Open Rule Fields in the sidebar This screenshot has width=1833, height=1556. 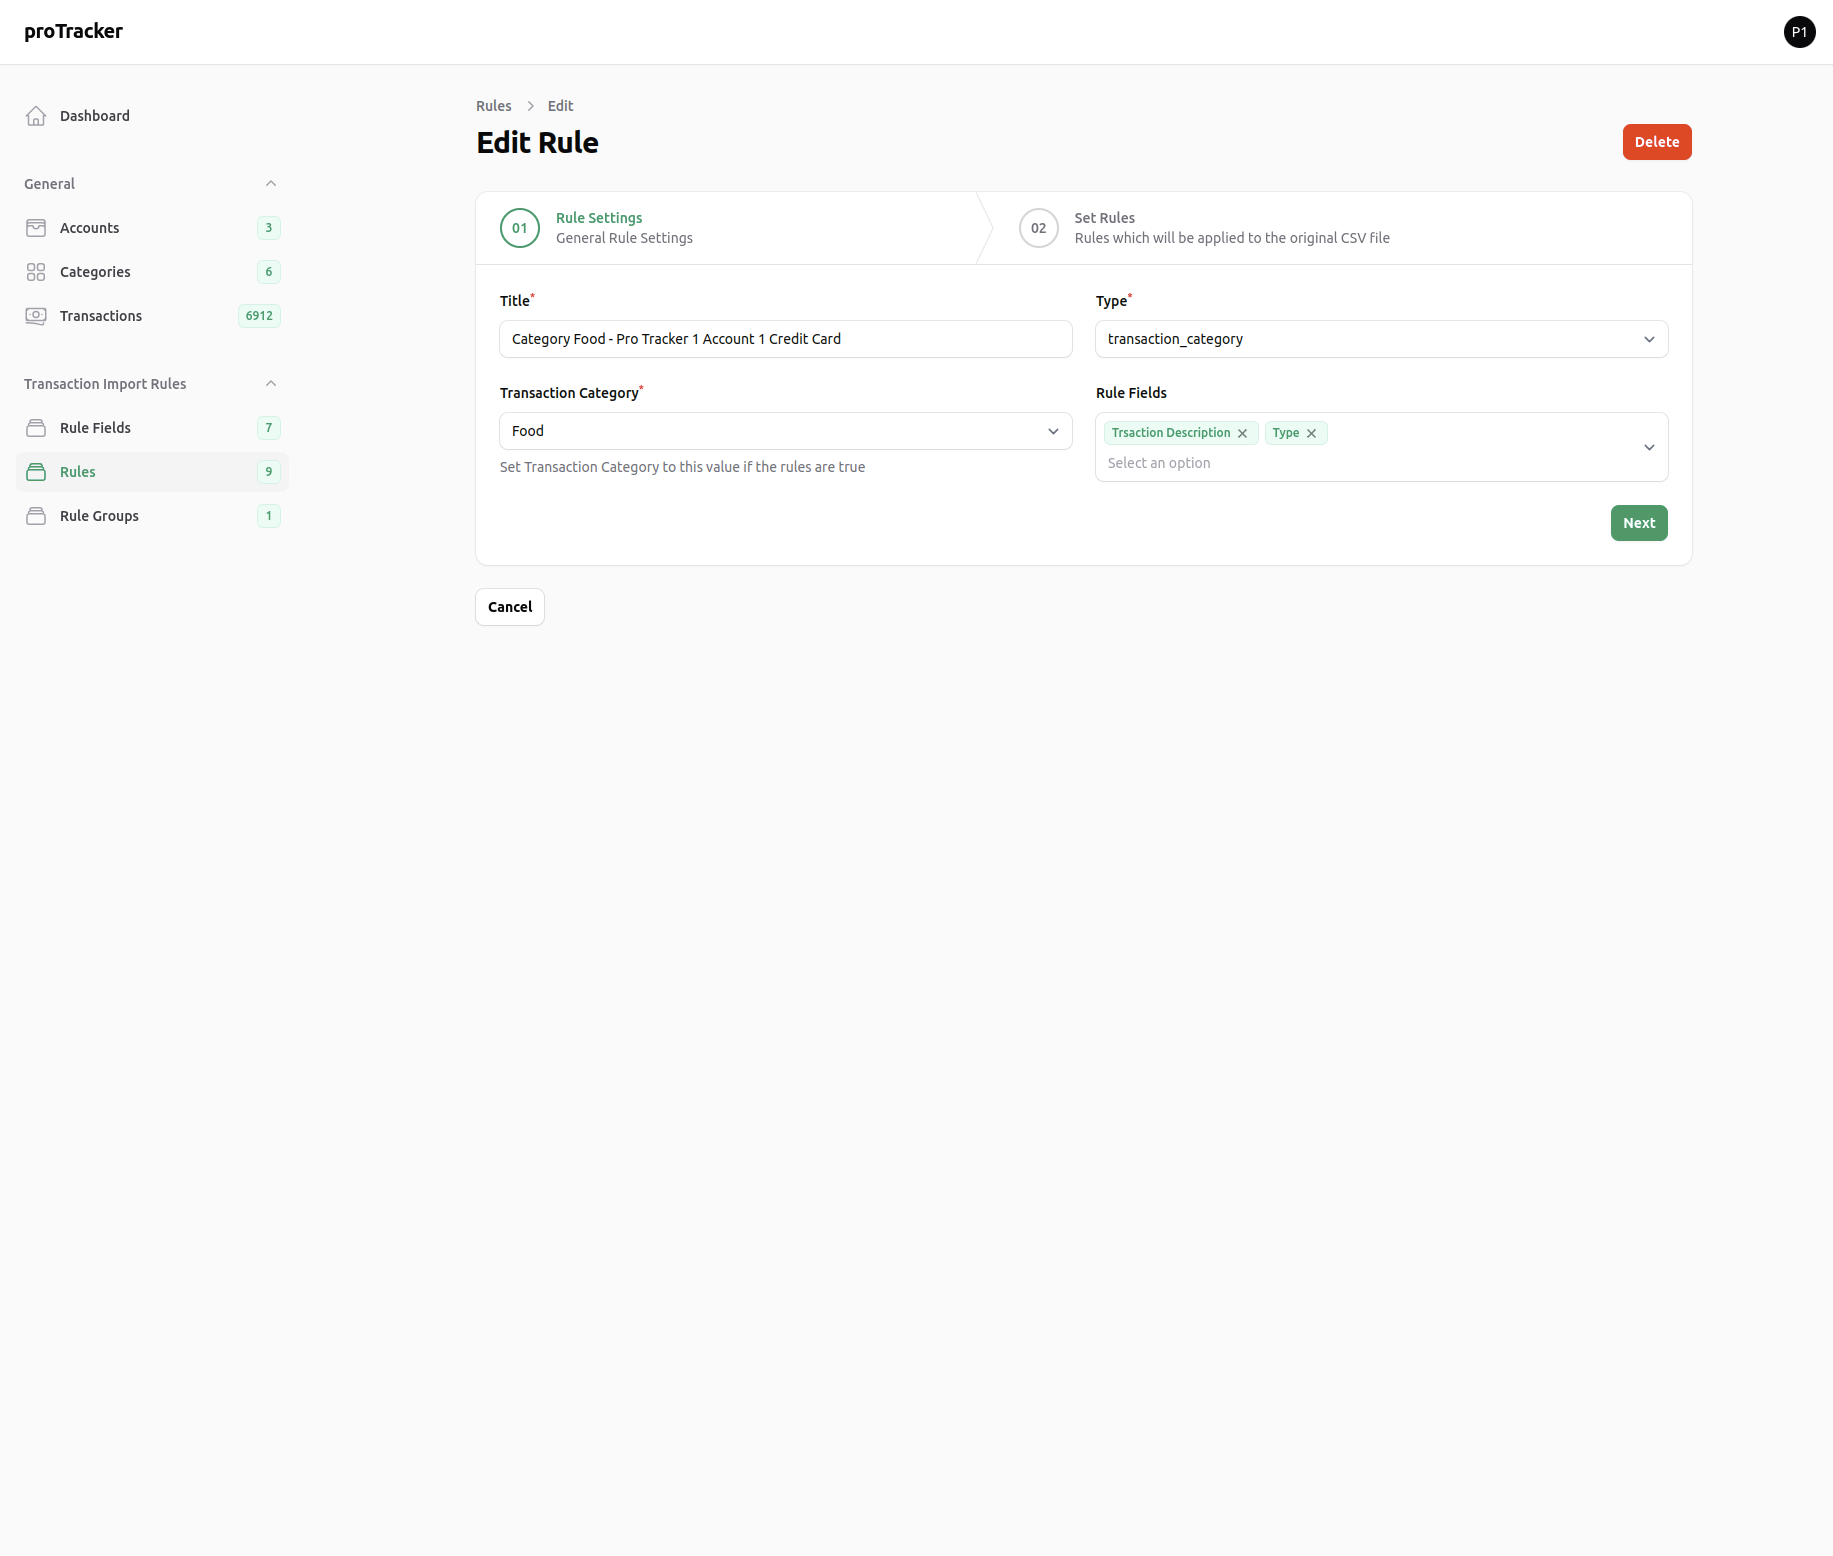click(x=152, y=428)
